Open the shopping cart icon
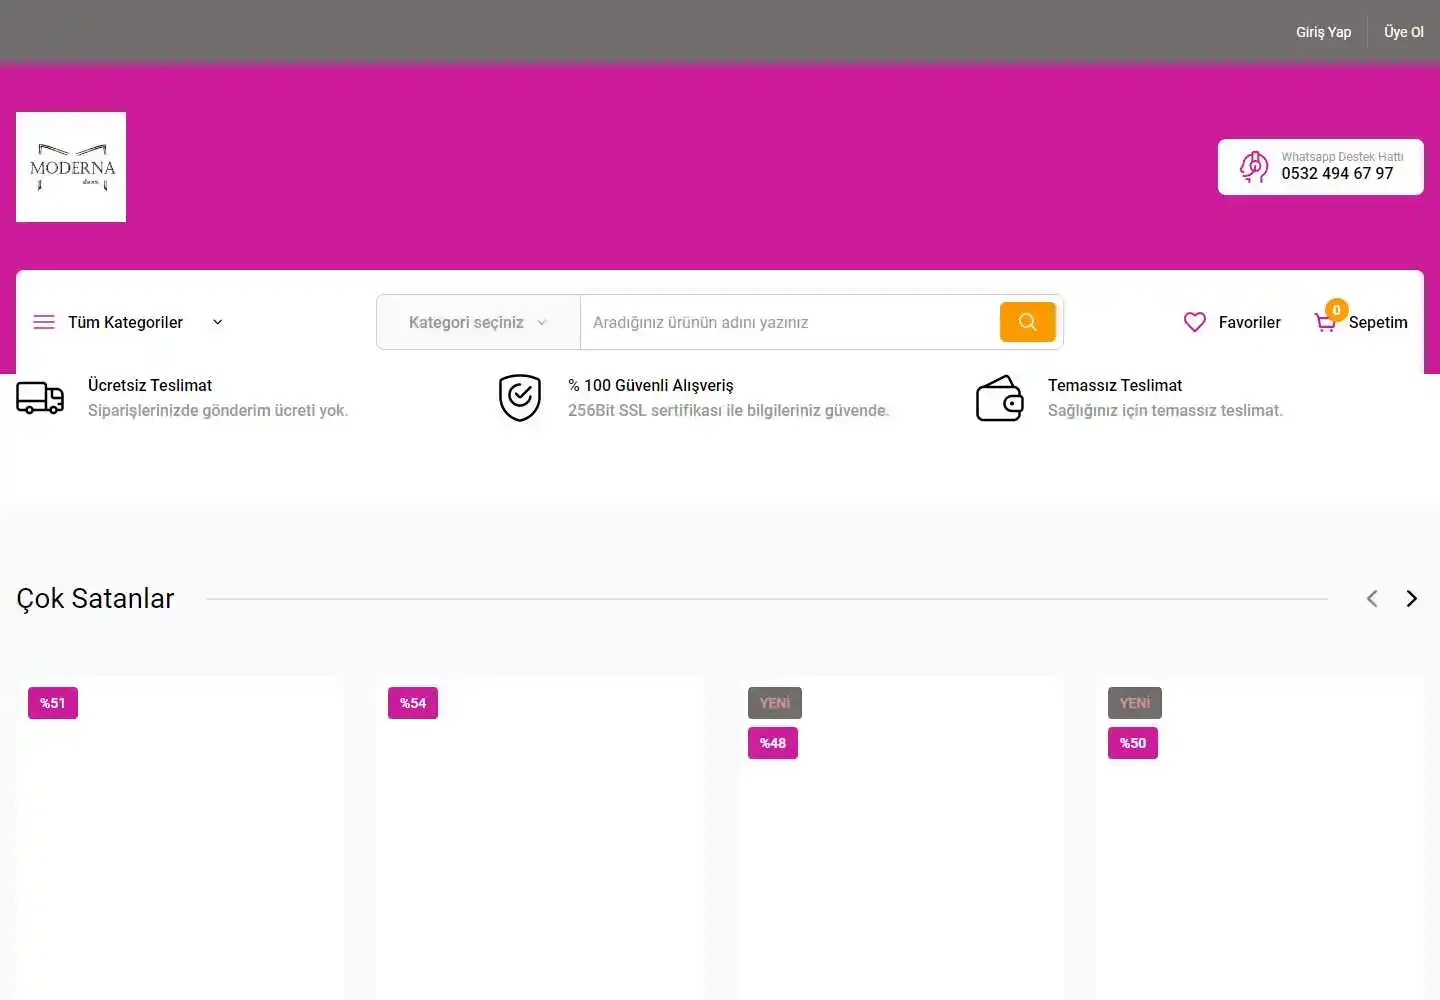Image resolution: width=1440 pixels, height=1000 pixels. coord(1325,323)
